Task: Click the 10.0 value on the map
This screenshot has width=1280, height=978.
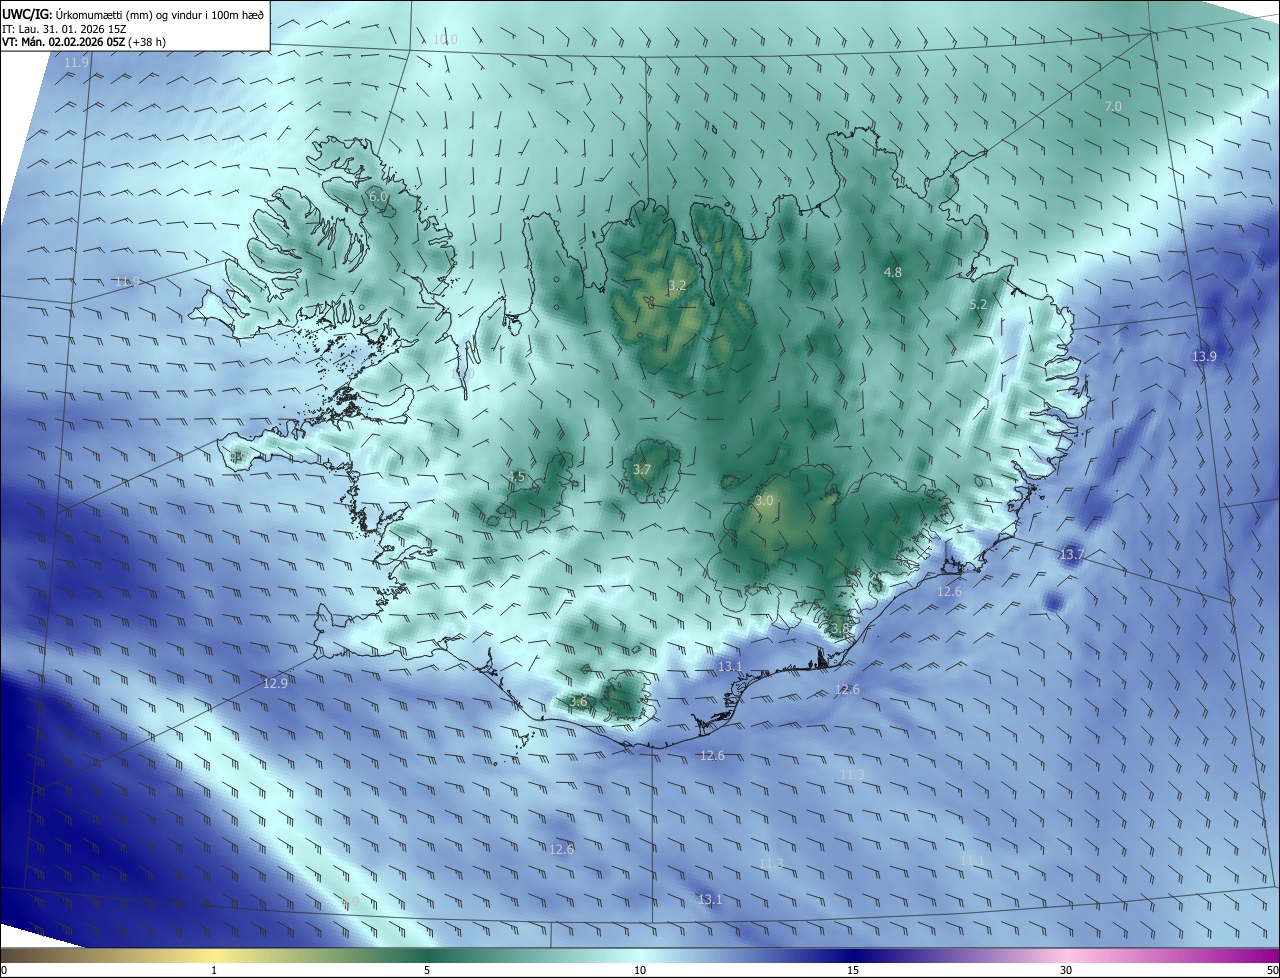Action: point(445,40)
